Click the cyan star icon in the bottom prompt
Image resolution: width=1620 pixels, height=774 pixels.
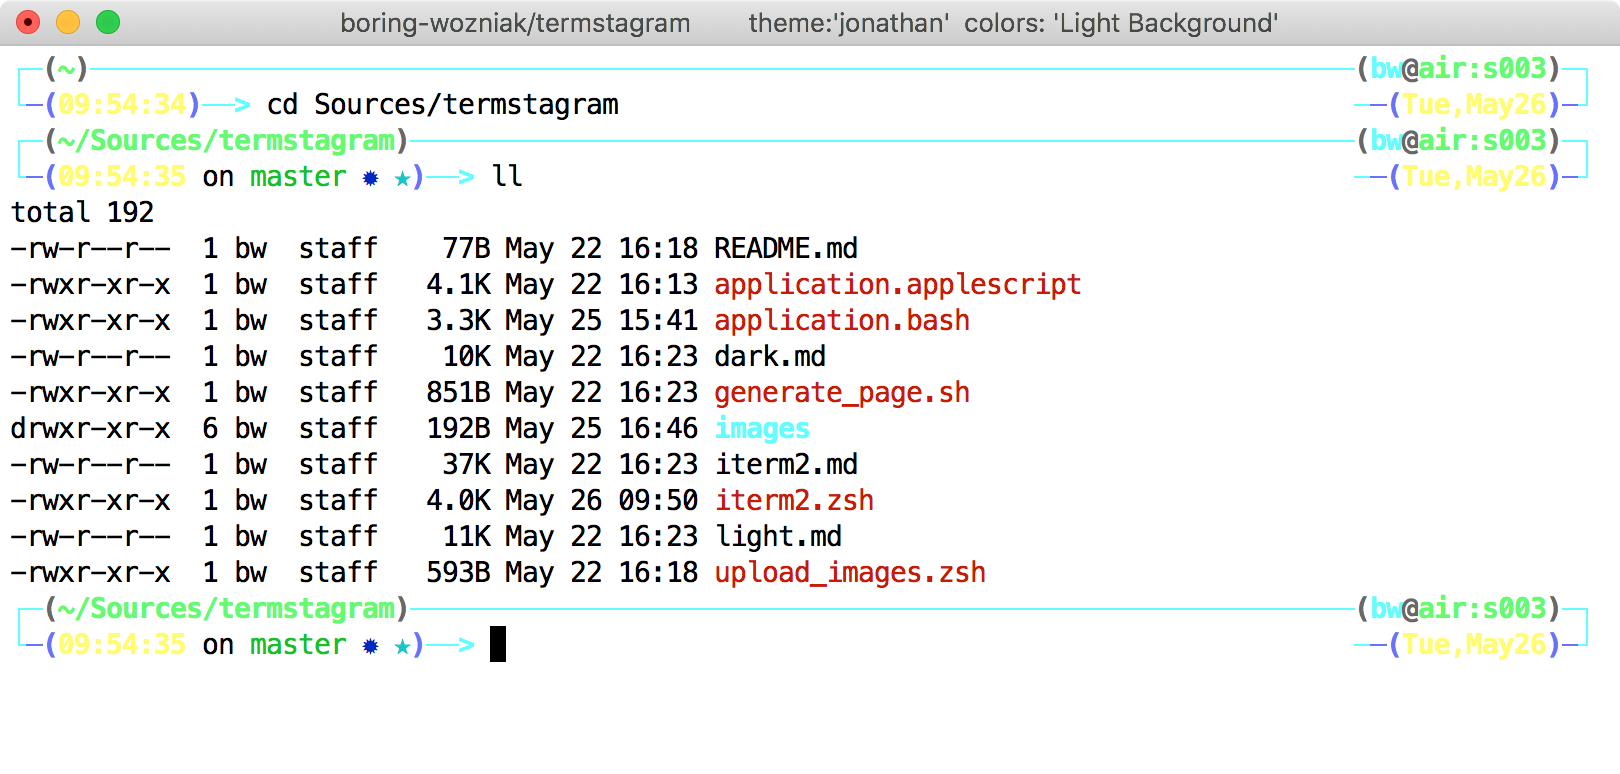click(402, 646)
